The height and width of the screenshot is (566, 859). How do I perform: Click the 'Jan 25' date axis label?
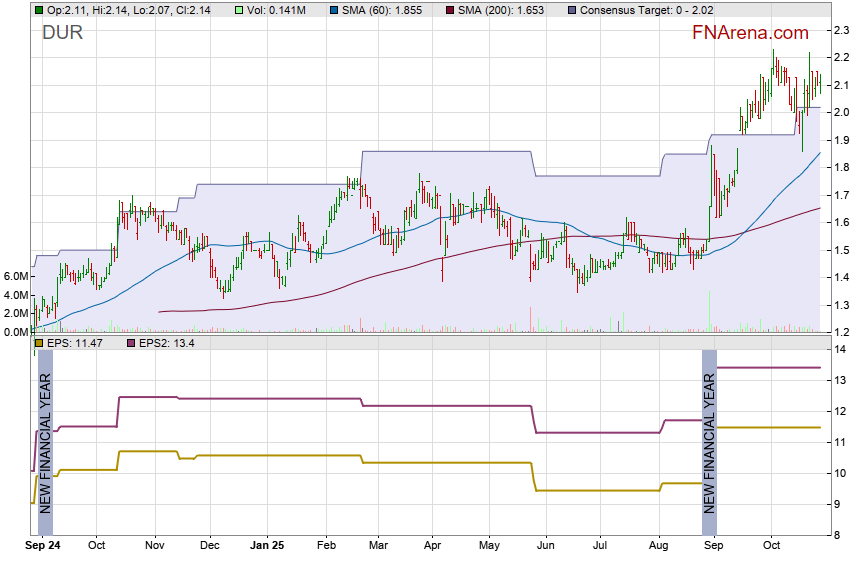coord(267,546)
